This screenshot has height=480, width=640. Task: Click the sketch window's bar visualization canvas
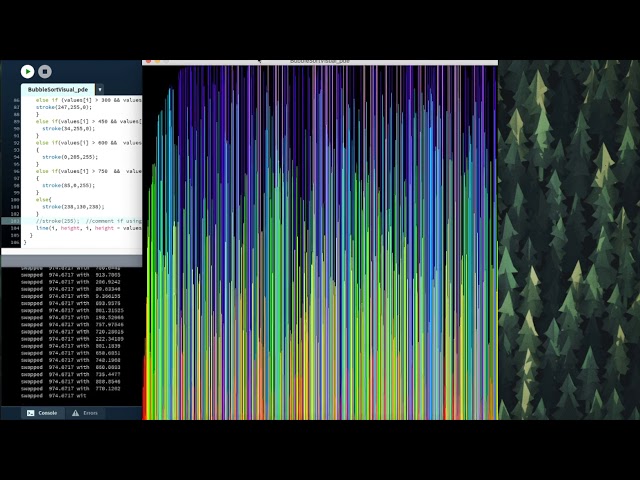point(320,242)
